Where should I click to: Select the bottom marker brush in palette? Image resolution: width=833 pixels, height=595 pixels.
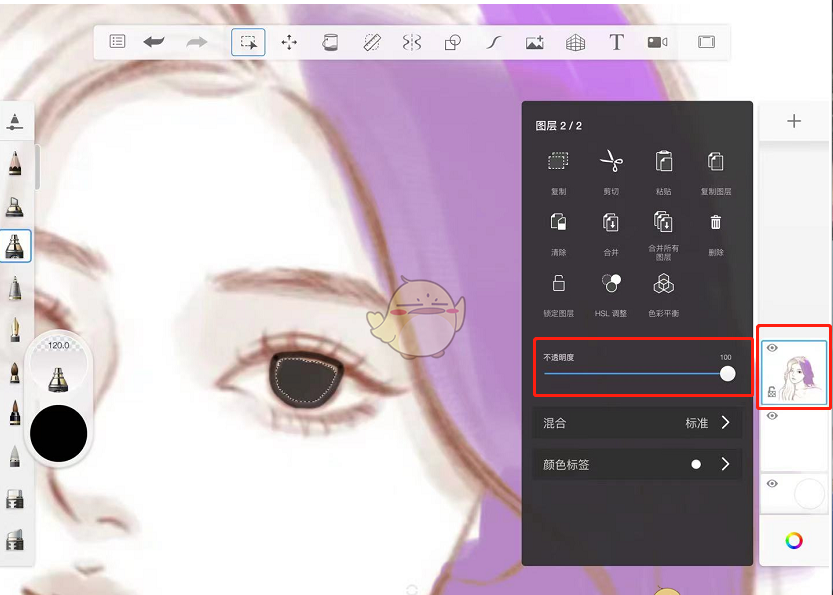[15, 540]
